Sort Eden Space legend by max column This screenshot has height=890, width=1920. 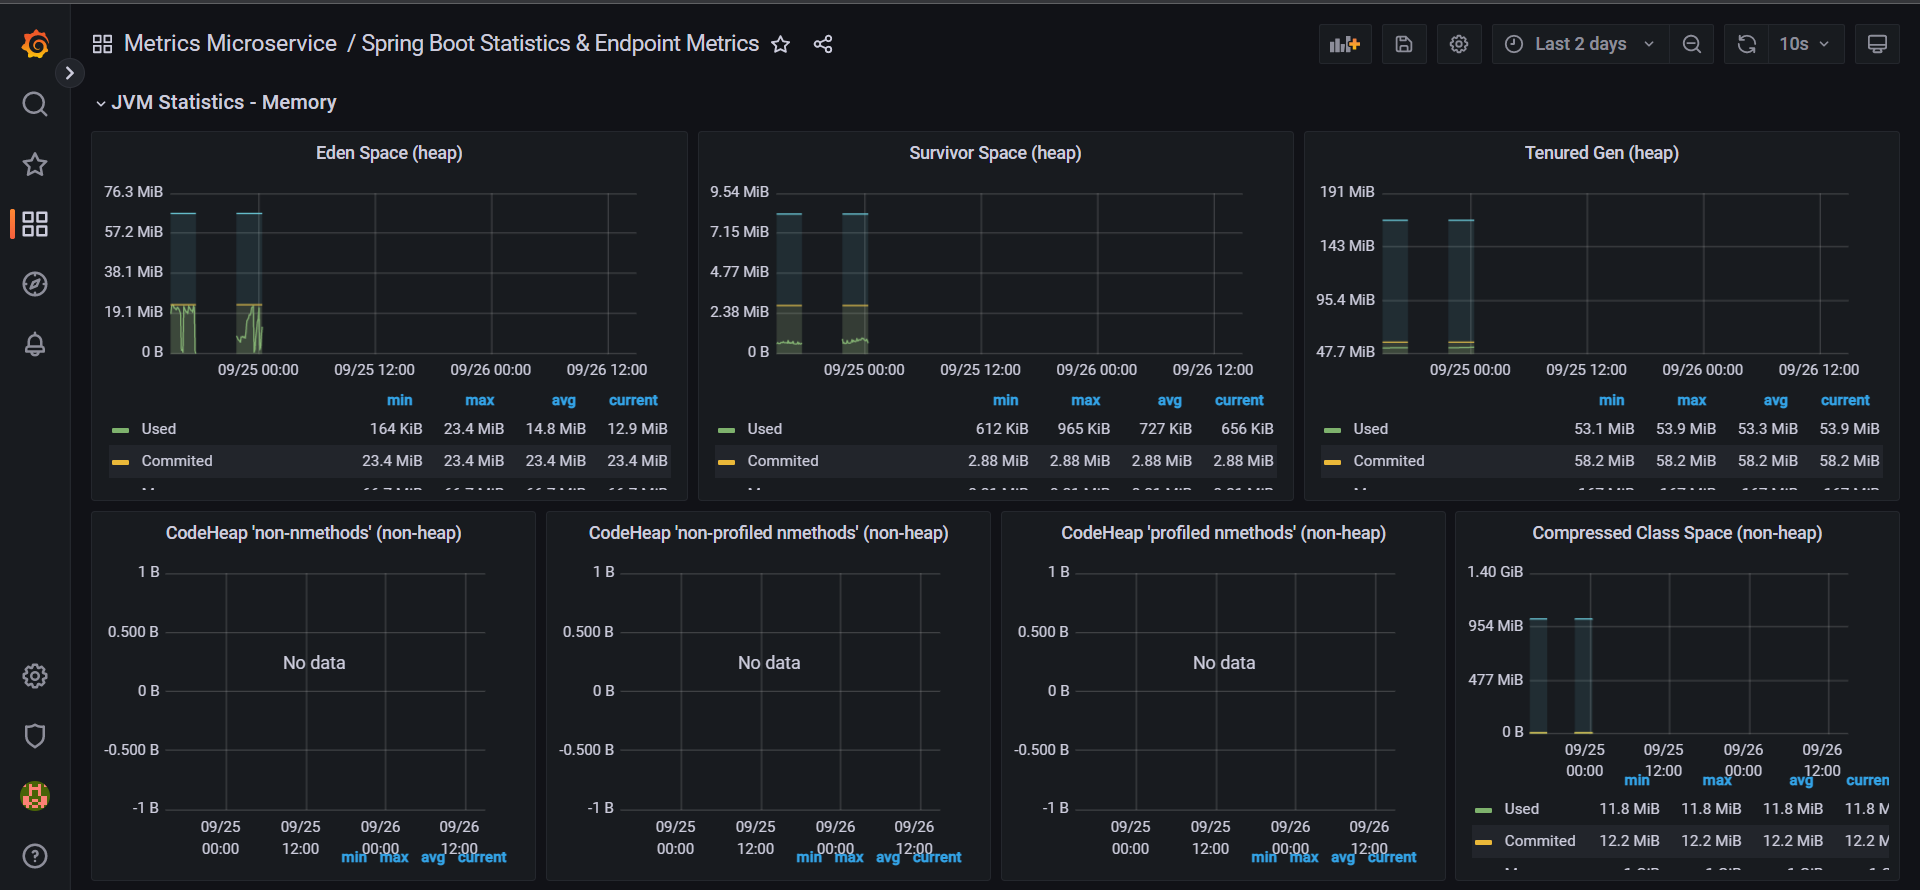(x=479, y=400)
